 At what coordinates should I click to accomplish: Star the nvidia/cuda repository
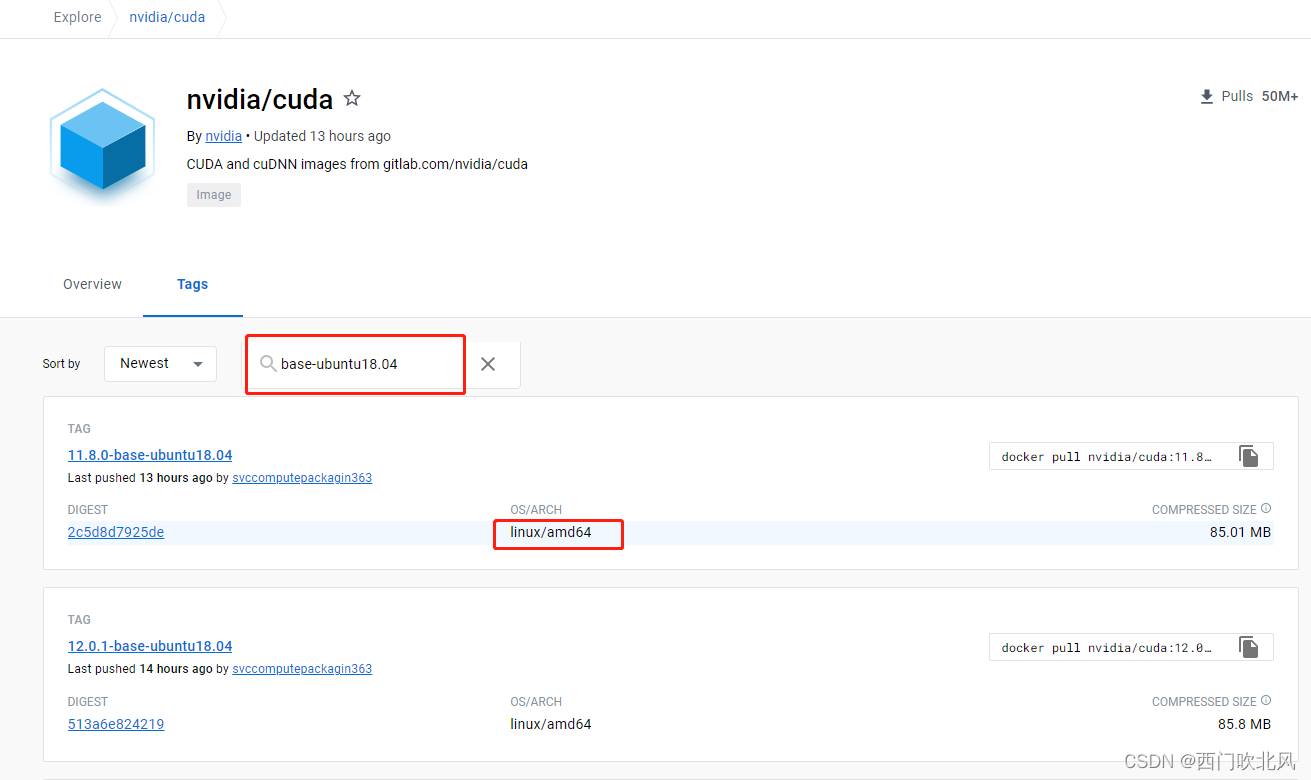click(352, 98)
